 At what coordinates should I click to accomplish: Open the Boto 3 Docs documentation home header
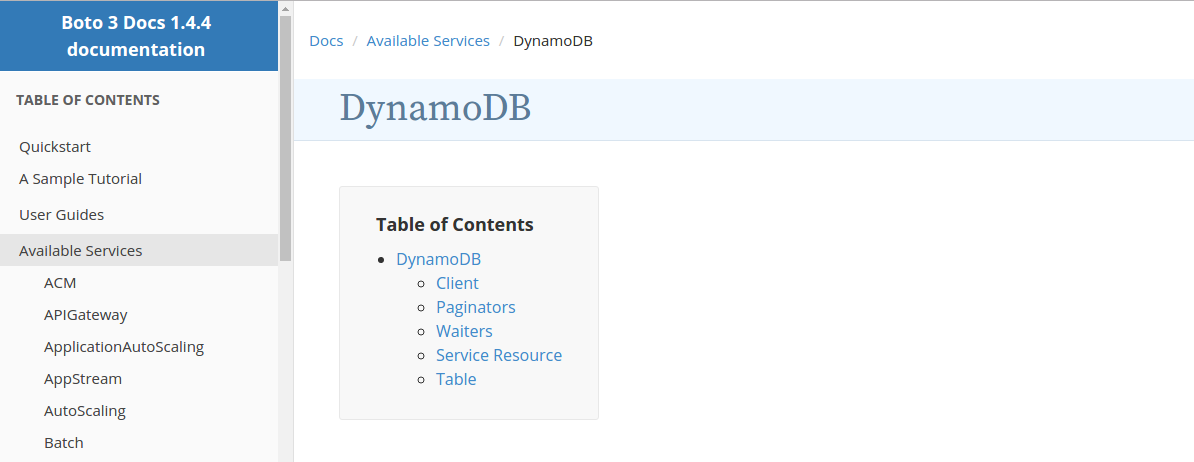(136, 36)
